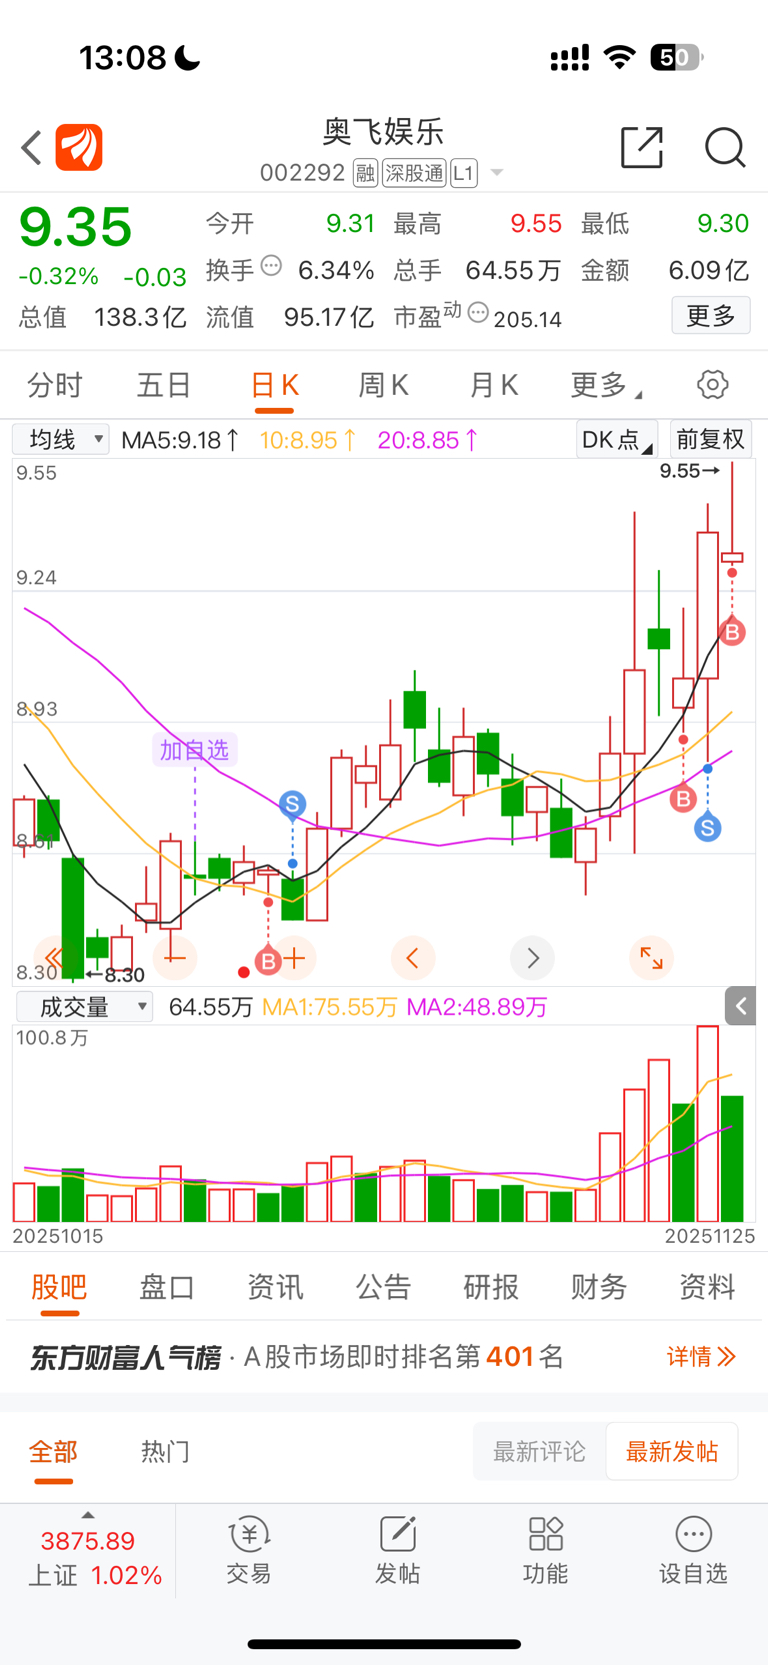The height and width of the screenshot is (1665, 769).
Task: Tap the share export icon
Action: [642, 147]
